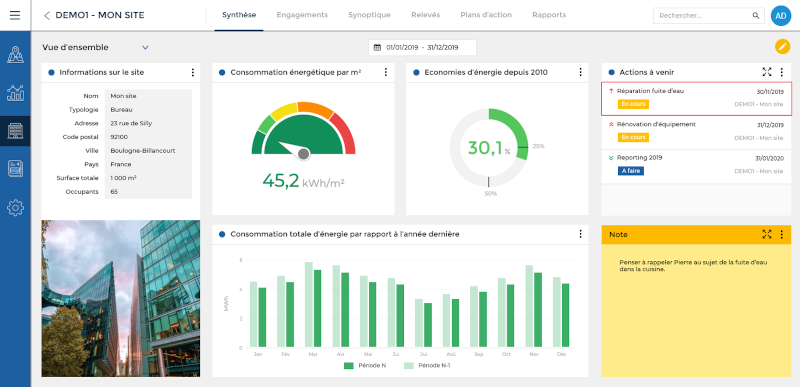
Task: Select the building sites sidebar icon
Action: 15,131
